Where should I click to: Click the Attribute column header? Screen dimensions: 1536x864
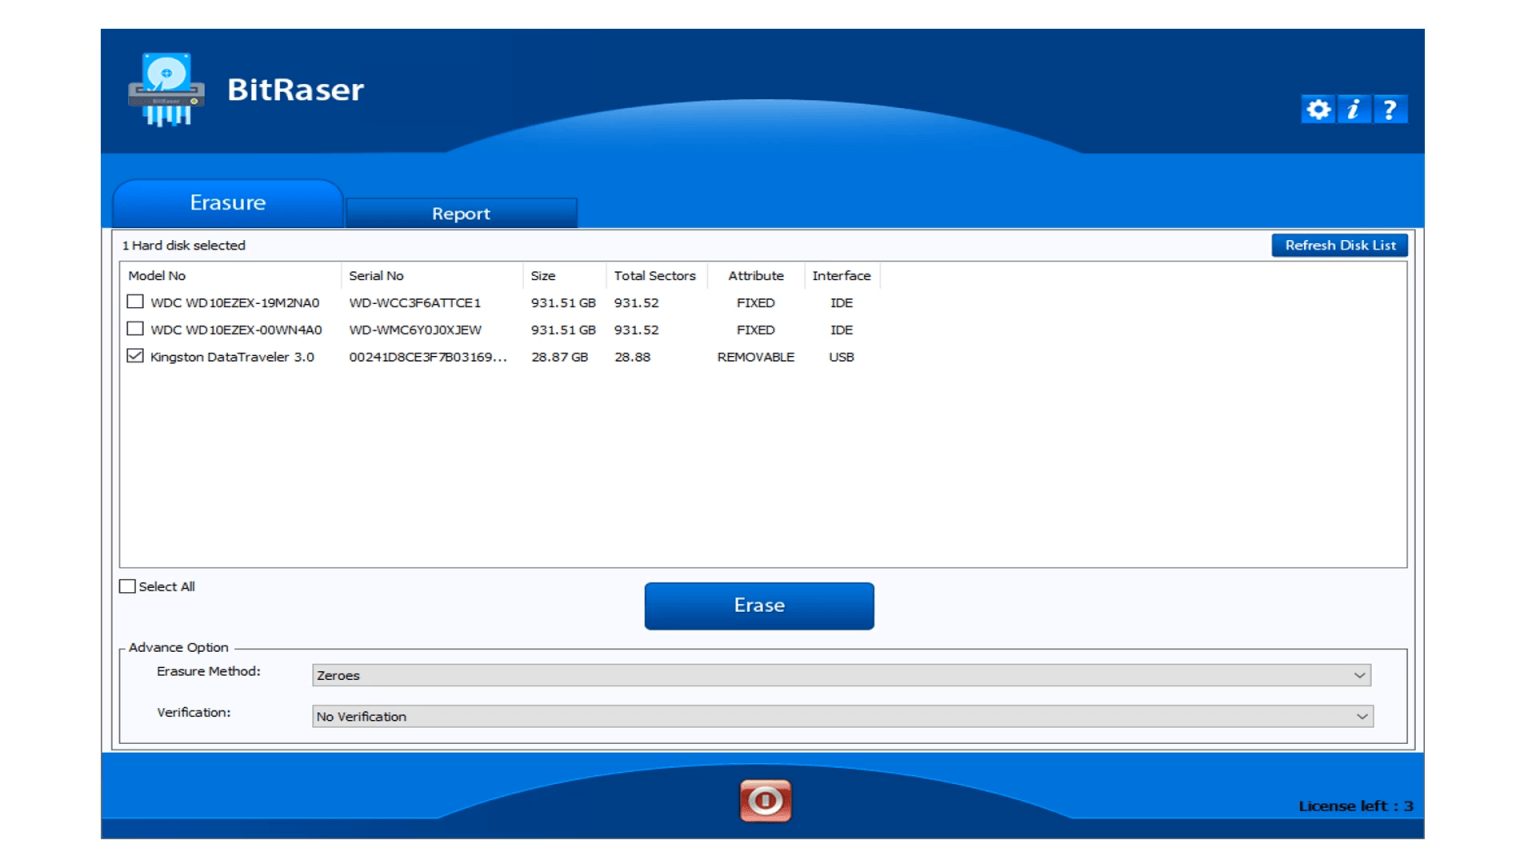point(756,276)
